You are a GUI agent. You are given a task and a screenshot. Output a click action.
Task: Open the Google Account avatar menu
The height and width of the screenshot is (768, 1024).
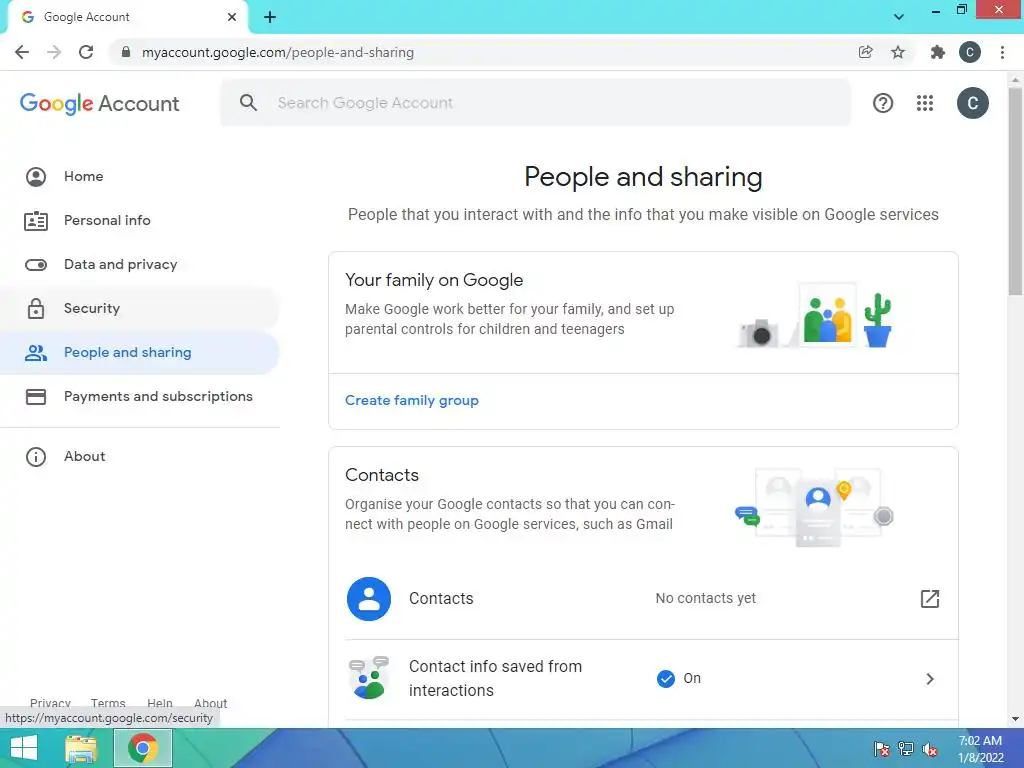pyautogui.click(x=972, y=103)
